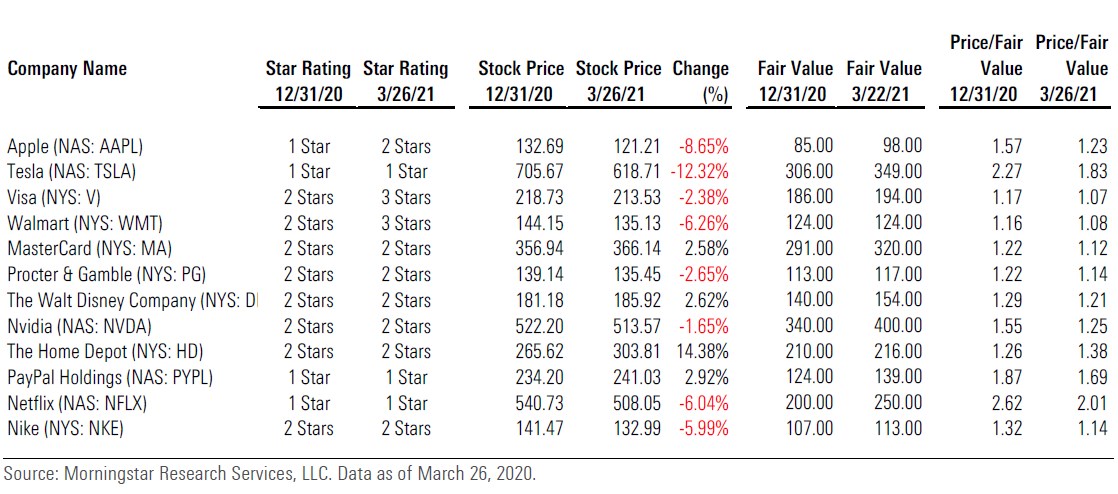Click the Netflix (NAS: NFLX) company name

[74, 403]
